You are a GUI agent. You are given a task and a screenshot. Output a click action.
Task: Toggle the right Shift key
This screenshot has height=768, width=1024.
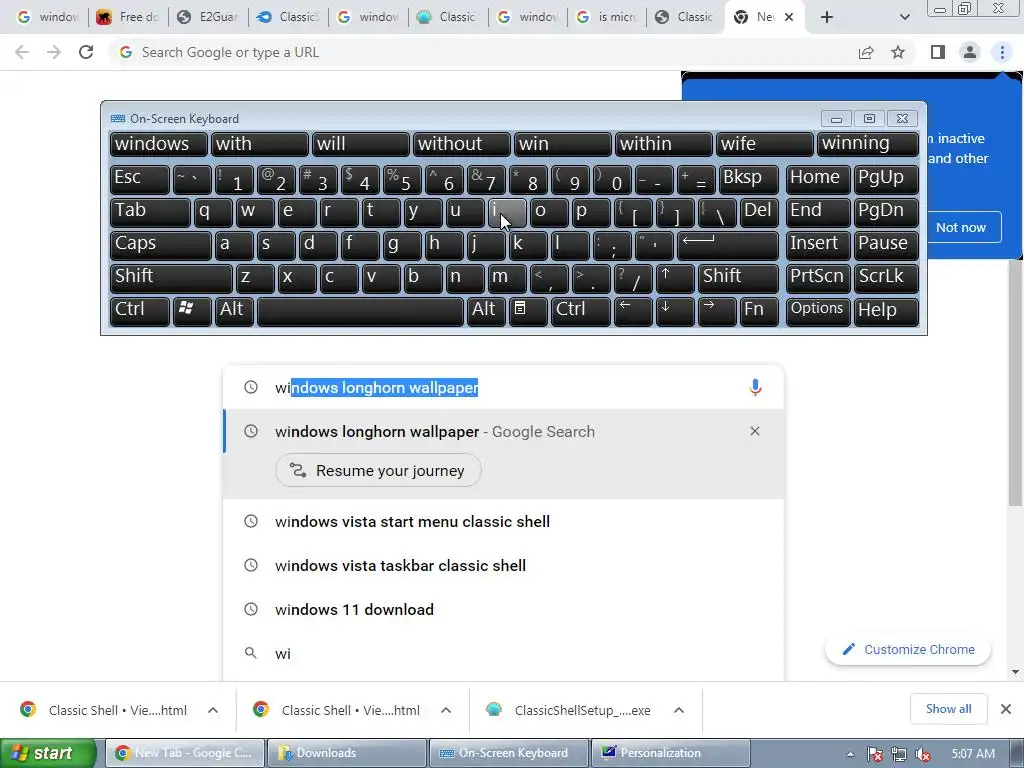(738, 278)
